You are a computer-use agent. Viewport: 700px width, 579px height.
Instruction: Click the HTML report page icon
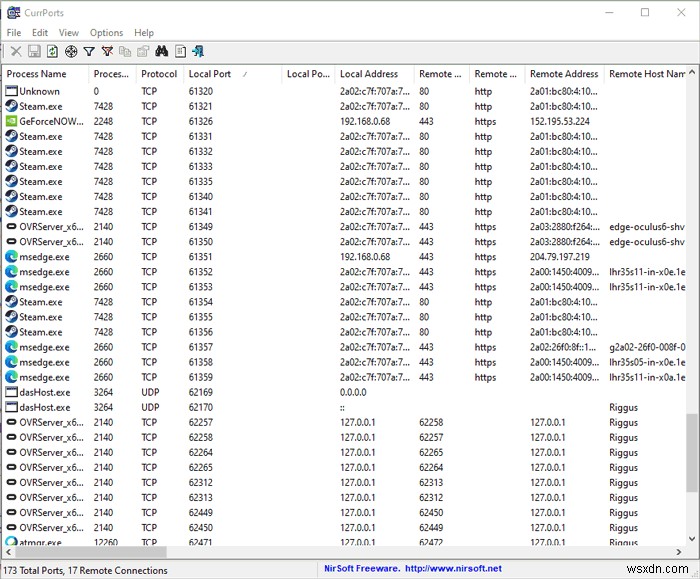click(180, 51)
